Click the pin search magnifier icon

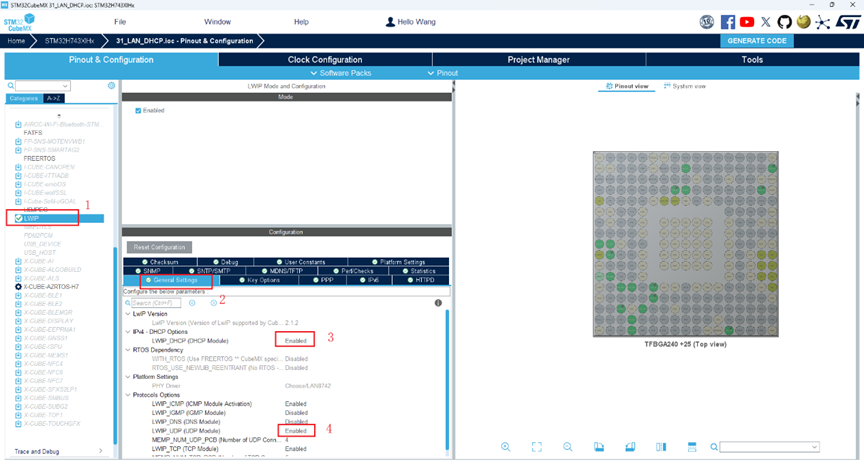tap(714, 447)
